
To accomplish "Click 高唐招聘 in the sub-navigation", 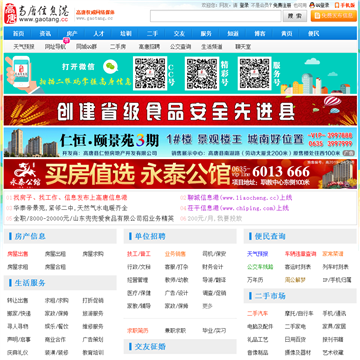I will [x=149, y=47].
